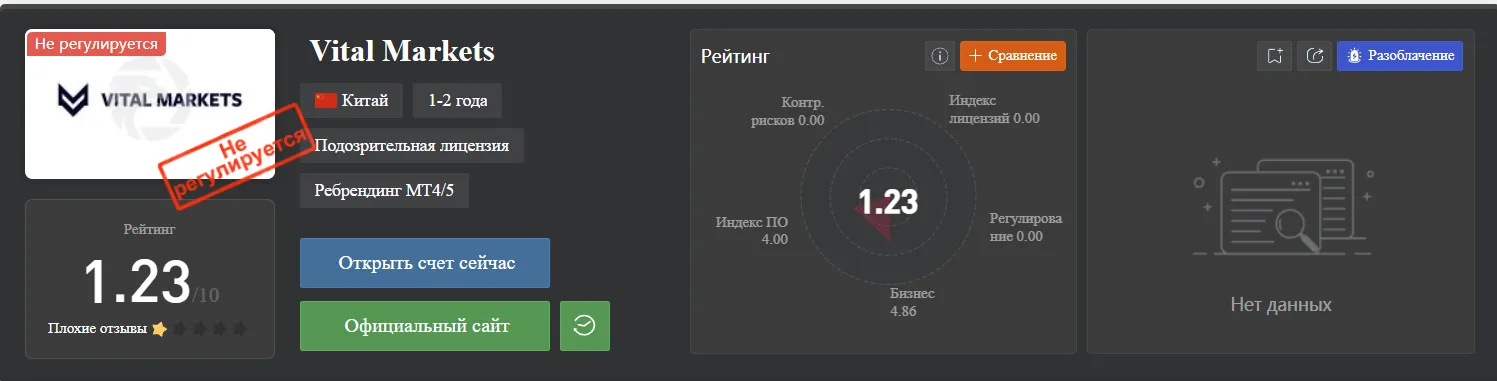Click the Подозрительная лицензия tag
1497x381 pixels.
coord(412,146)
